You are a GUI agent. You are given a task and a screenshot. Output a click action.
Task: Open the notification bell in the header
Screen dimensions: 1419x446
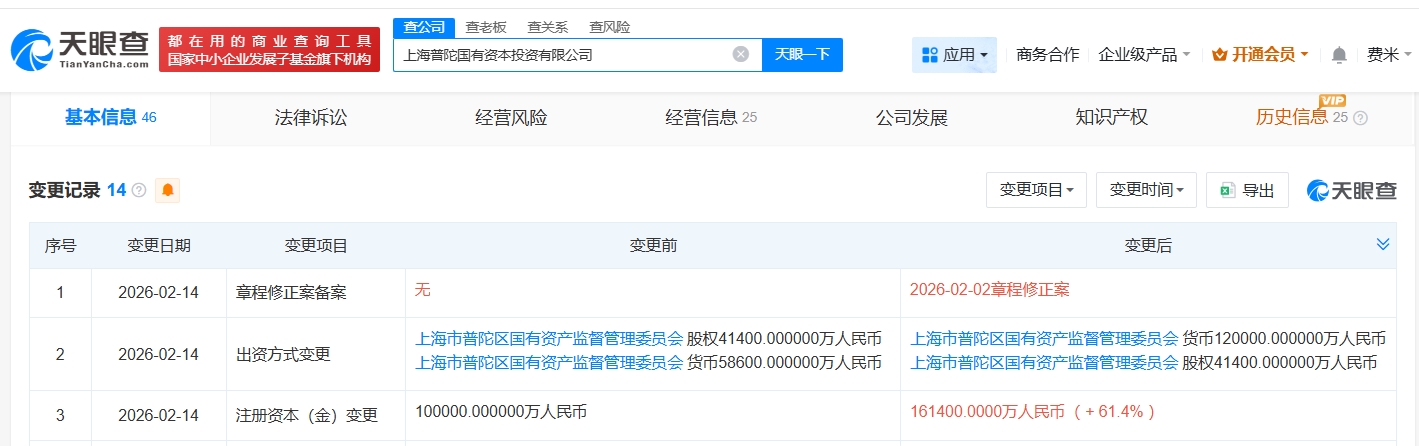(1339, 55)
